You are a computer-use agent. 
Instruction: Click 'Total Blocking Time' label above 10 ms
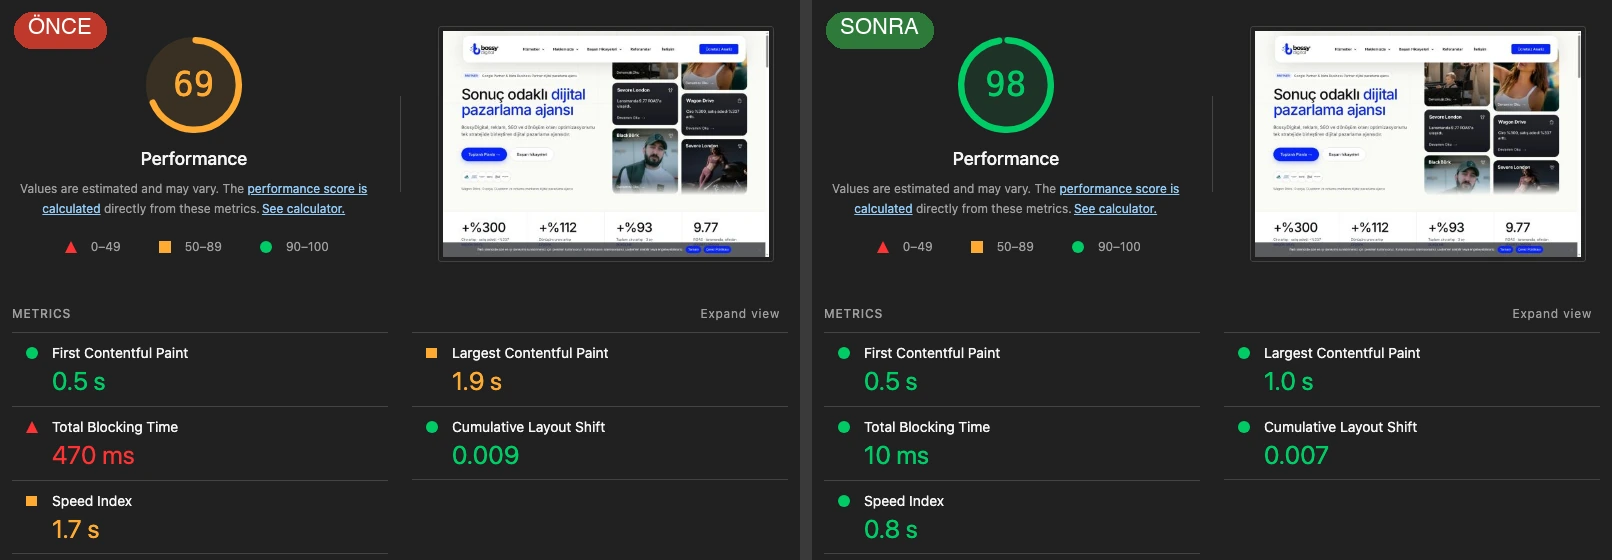coord(927,427)
